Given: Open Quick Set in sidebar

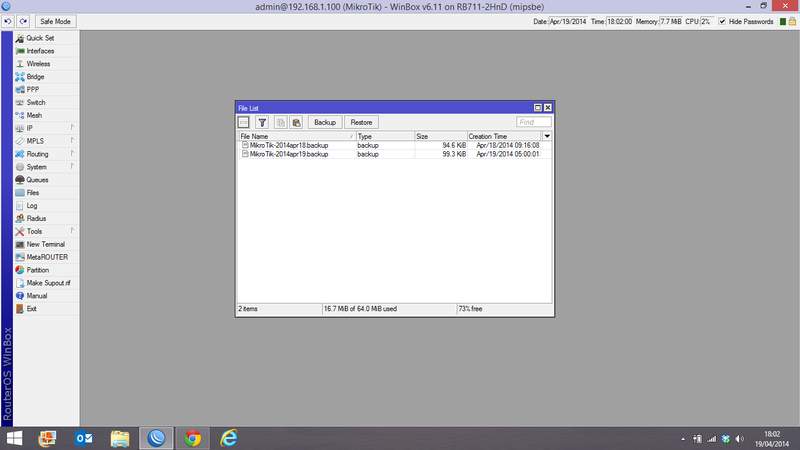Looking at the screenshot, I should tap(40, 38).
